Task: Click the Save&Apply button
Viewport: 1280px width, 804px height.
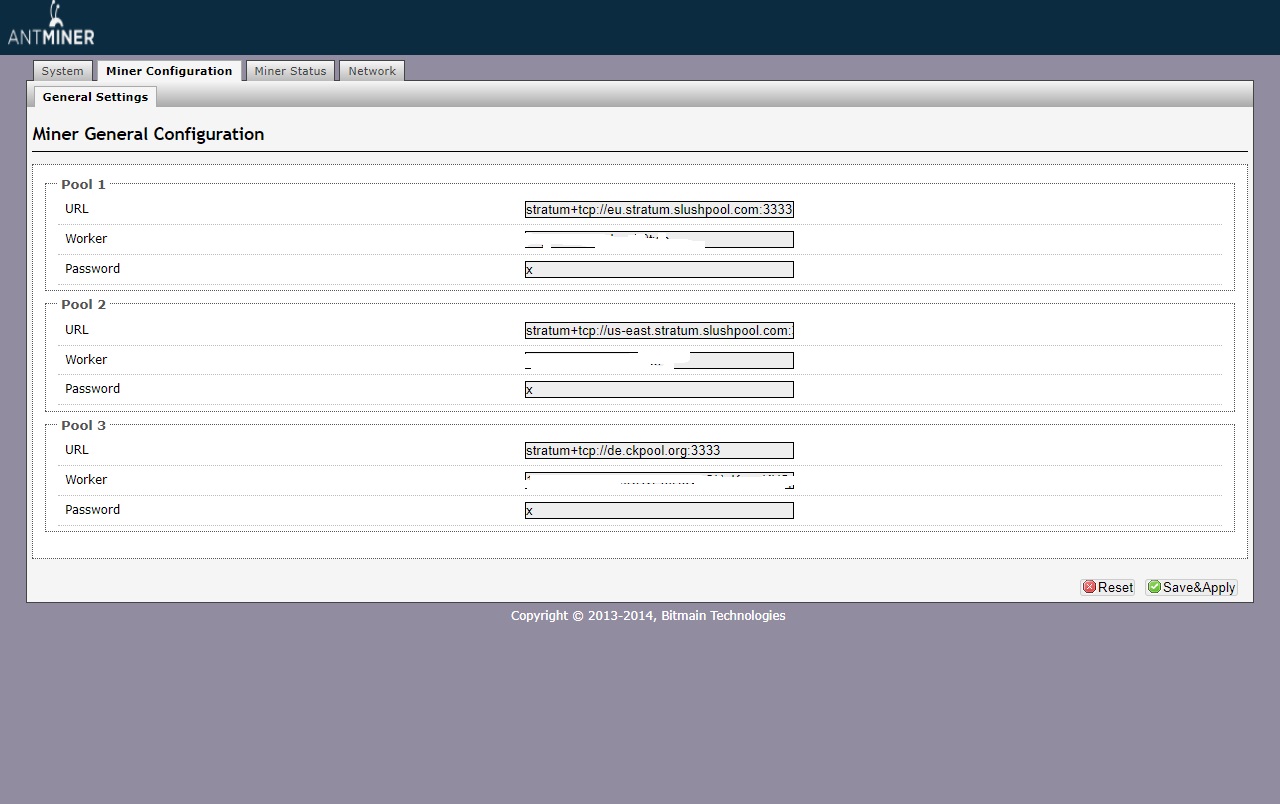Action: (1192, 587)
